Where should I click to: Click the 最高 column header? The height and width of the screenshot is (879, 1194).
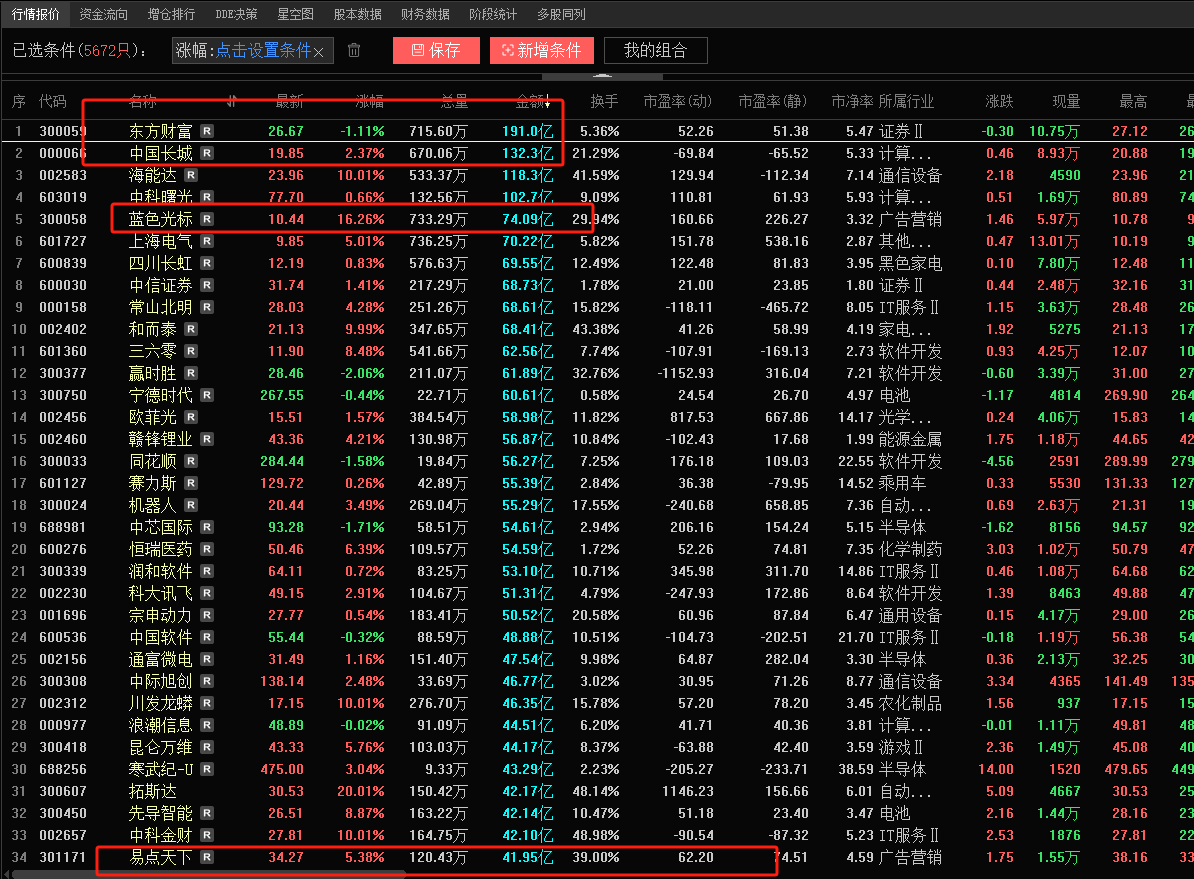1133,101
